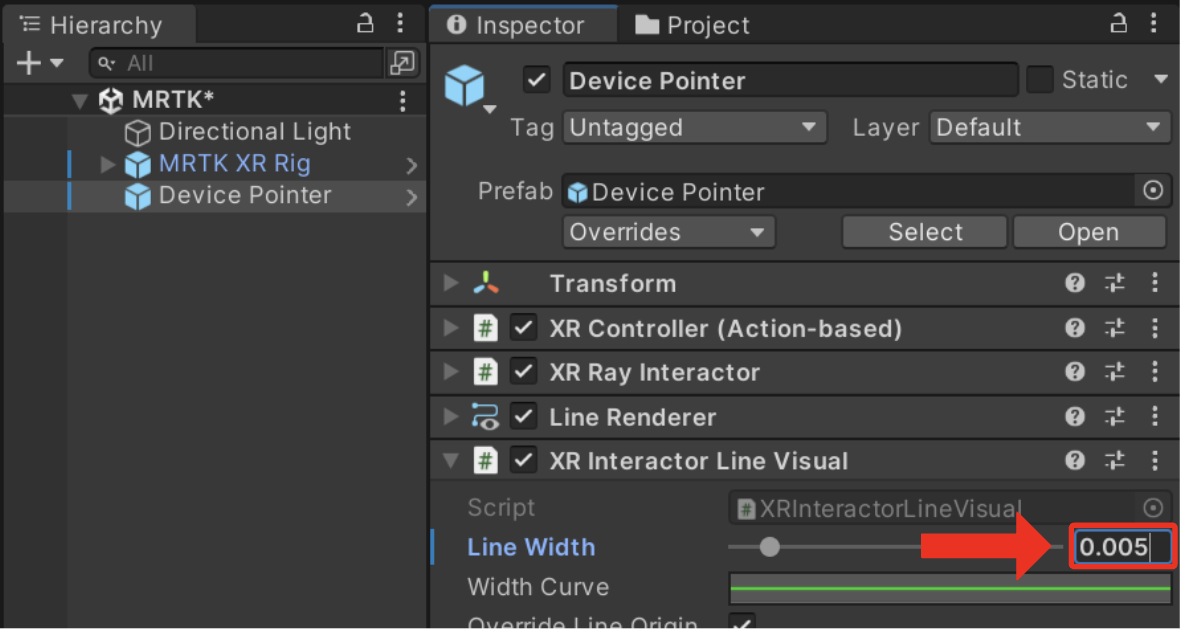Click the Script field object picker icon

coord(1153,508)
